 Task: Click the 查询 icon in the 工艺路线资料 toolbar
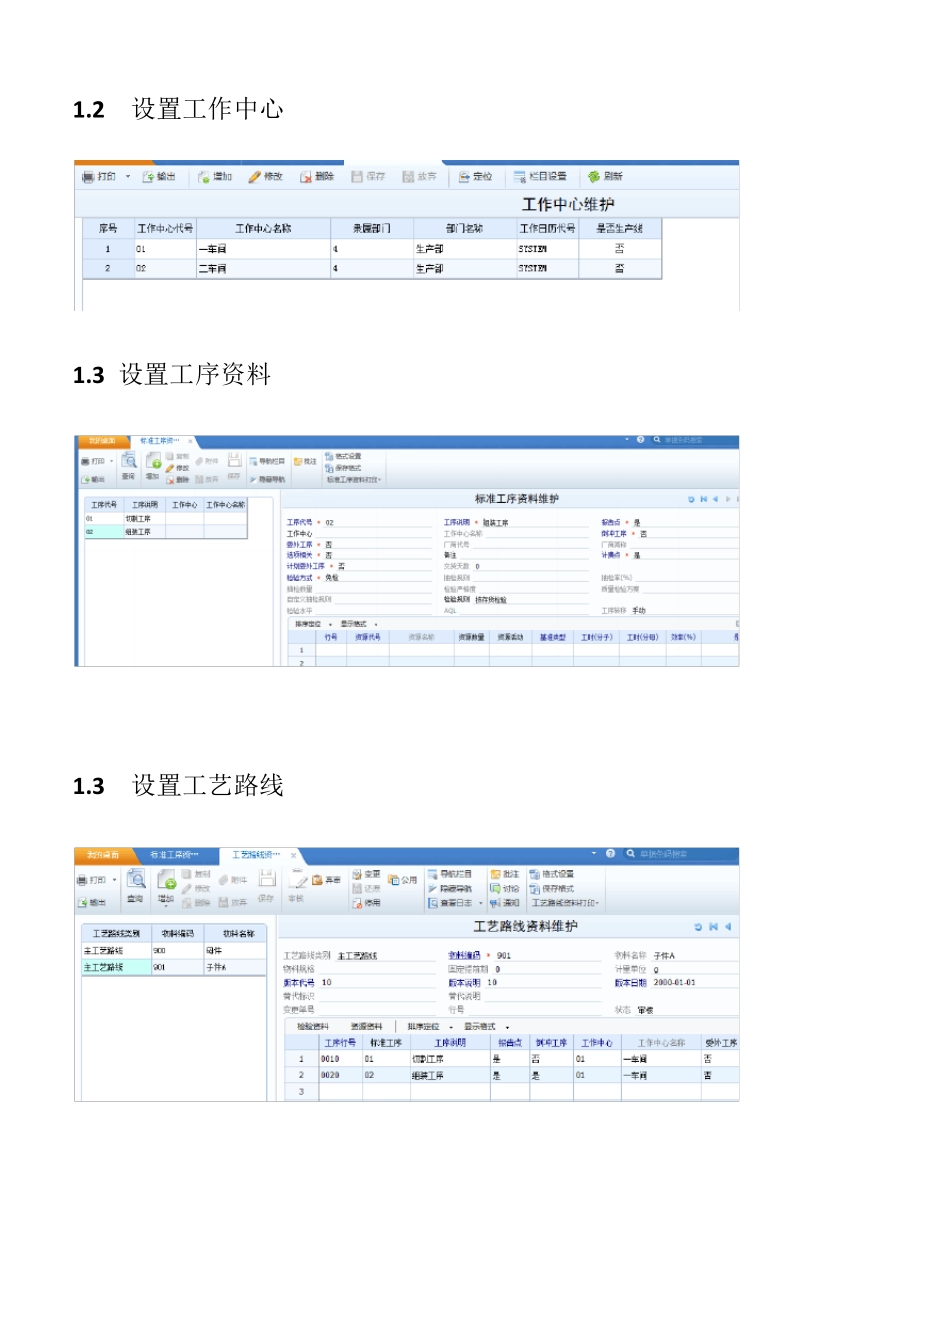click(135, 886)
